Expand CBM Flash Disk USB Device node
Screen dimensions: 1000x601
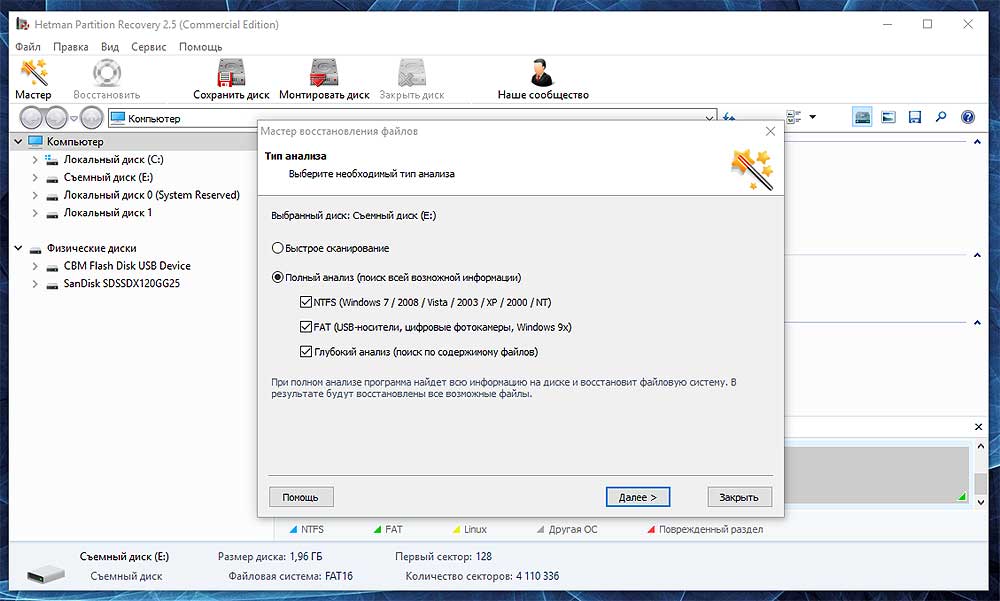[34, 266]
